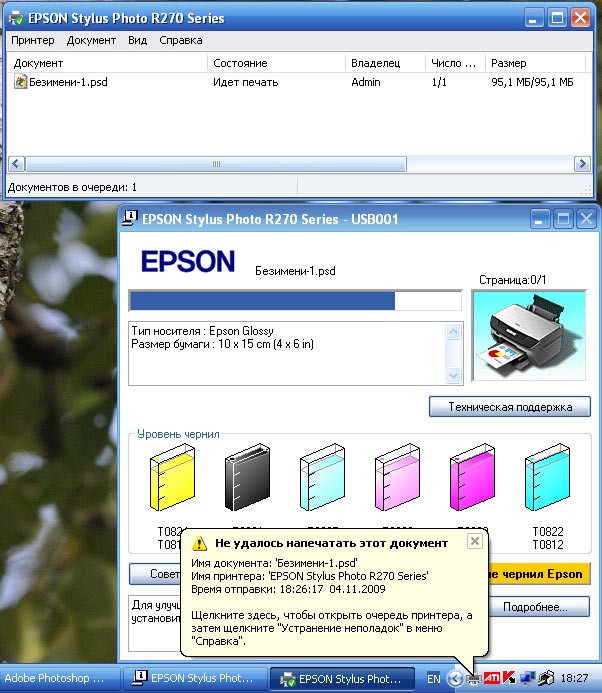
Task: Open the Вид menu
Action: pyautogui.click(x=137, y=40)
